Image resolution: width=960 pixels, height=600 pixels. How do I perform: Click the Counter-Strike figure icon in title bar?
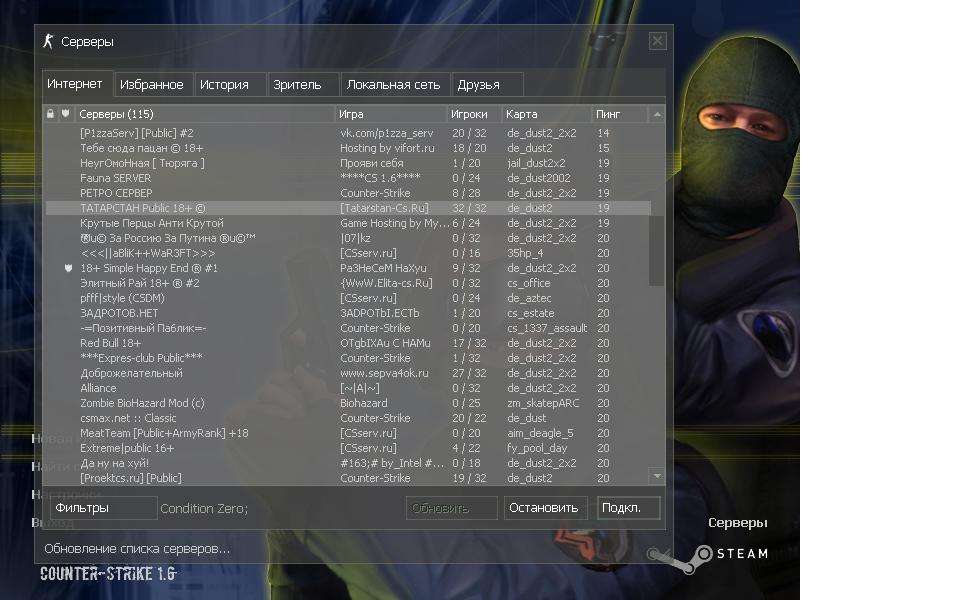(48, 41)
